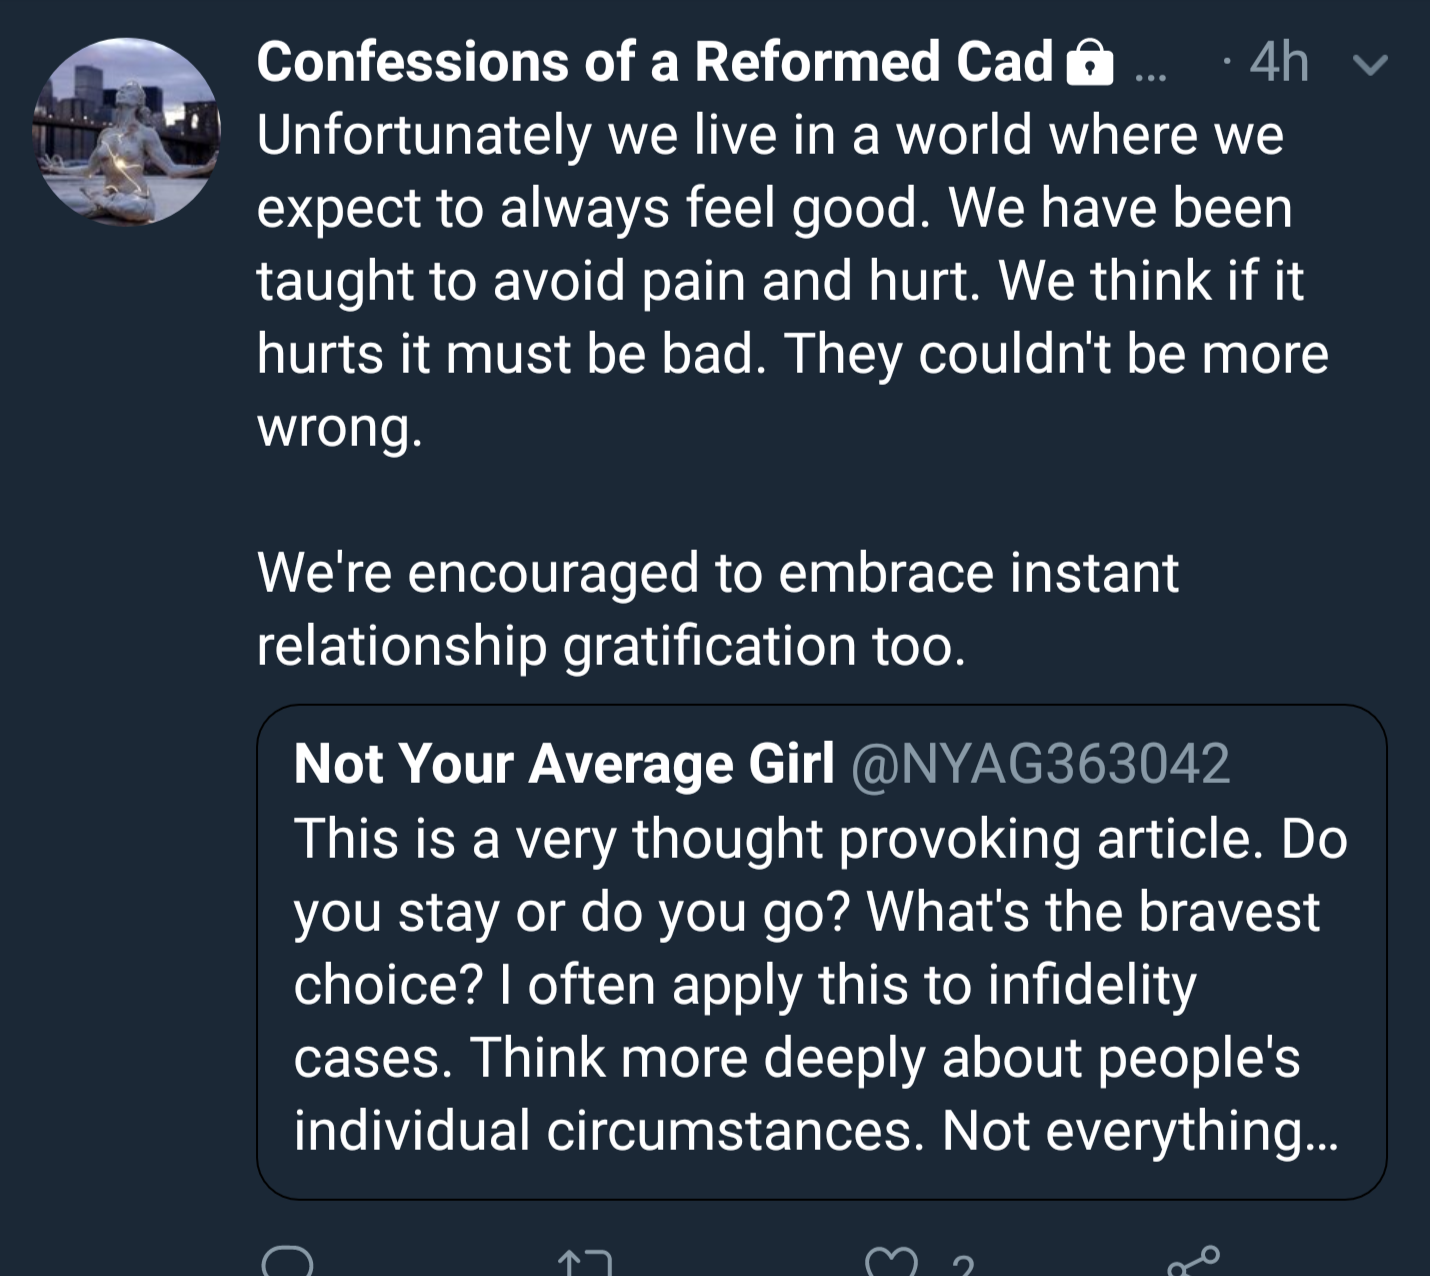Tap the retweet arrows icon

coord(584,1263)
